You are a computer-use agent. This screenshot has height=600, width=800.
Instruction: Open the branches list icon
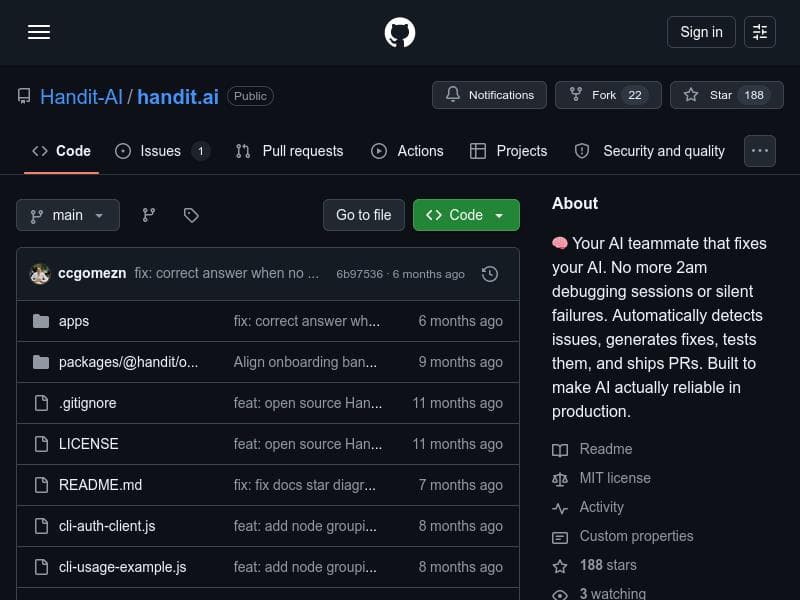click(x=149, y=215)
